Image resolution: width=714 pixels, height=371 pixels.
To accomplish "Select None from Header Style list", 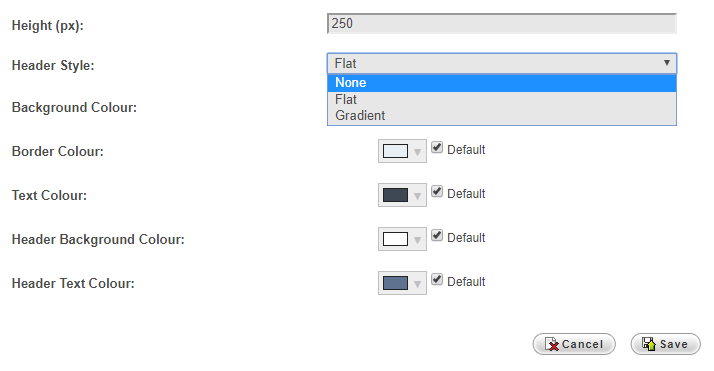I will [x=502, y=83].
